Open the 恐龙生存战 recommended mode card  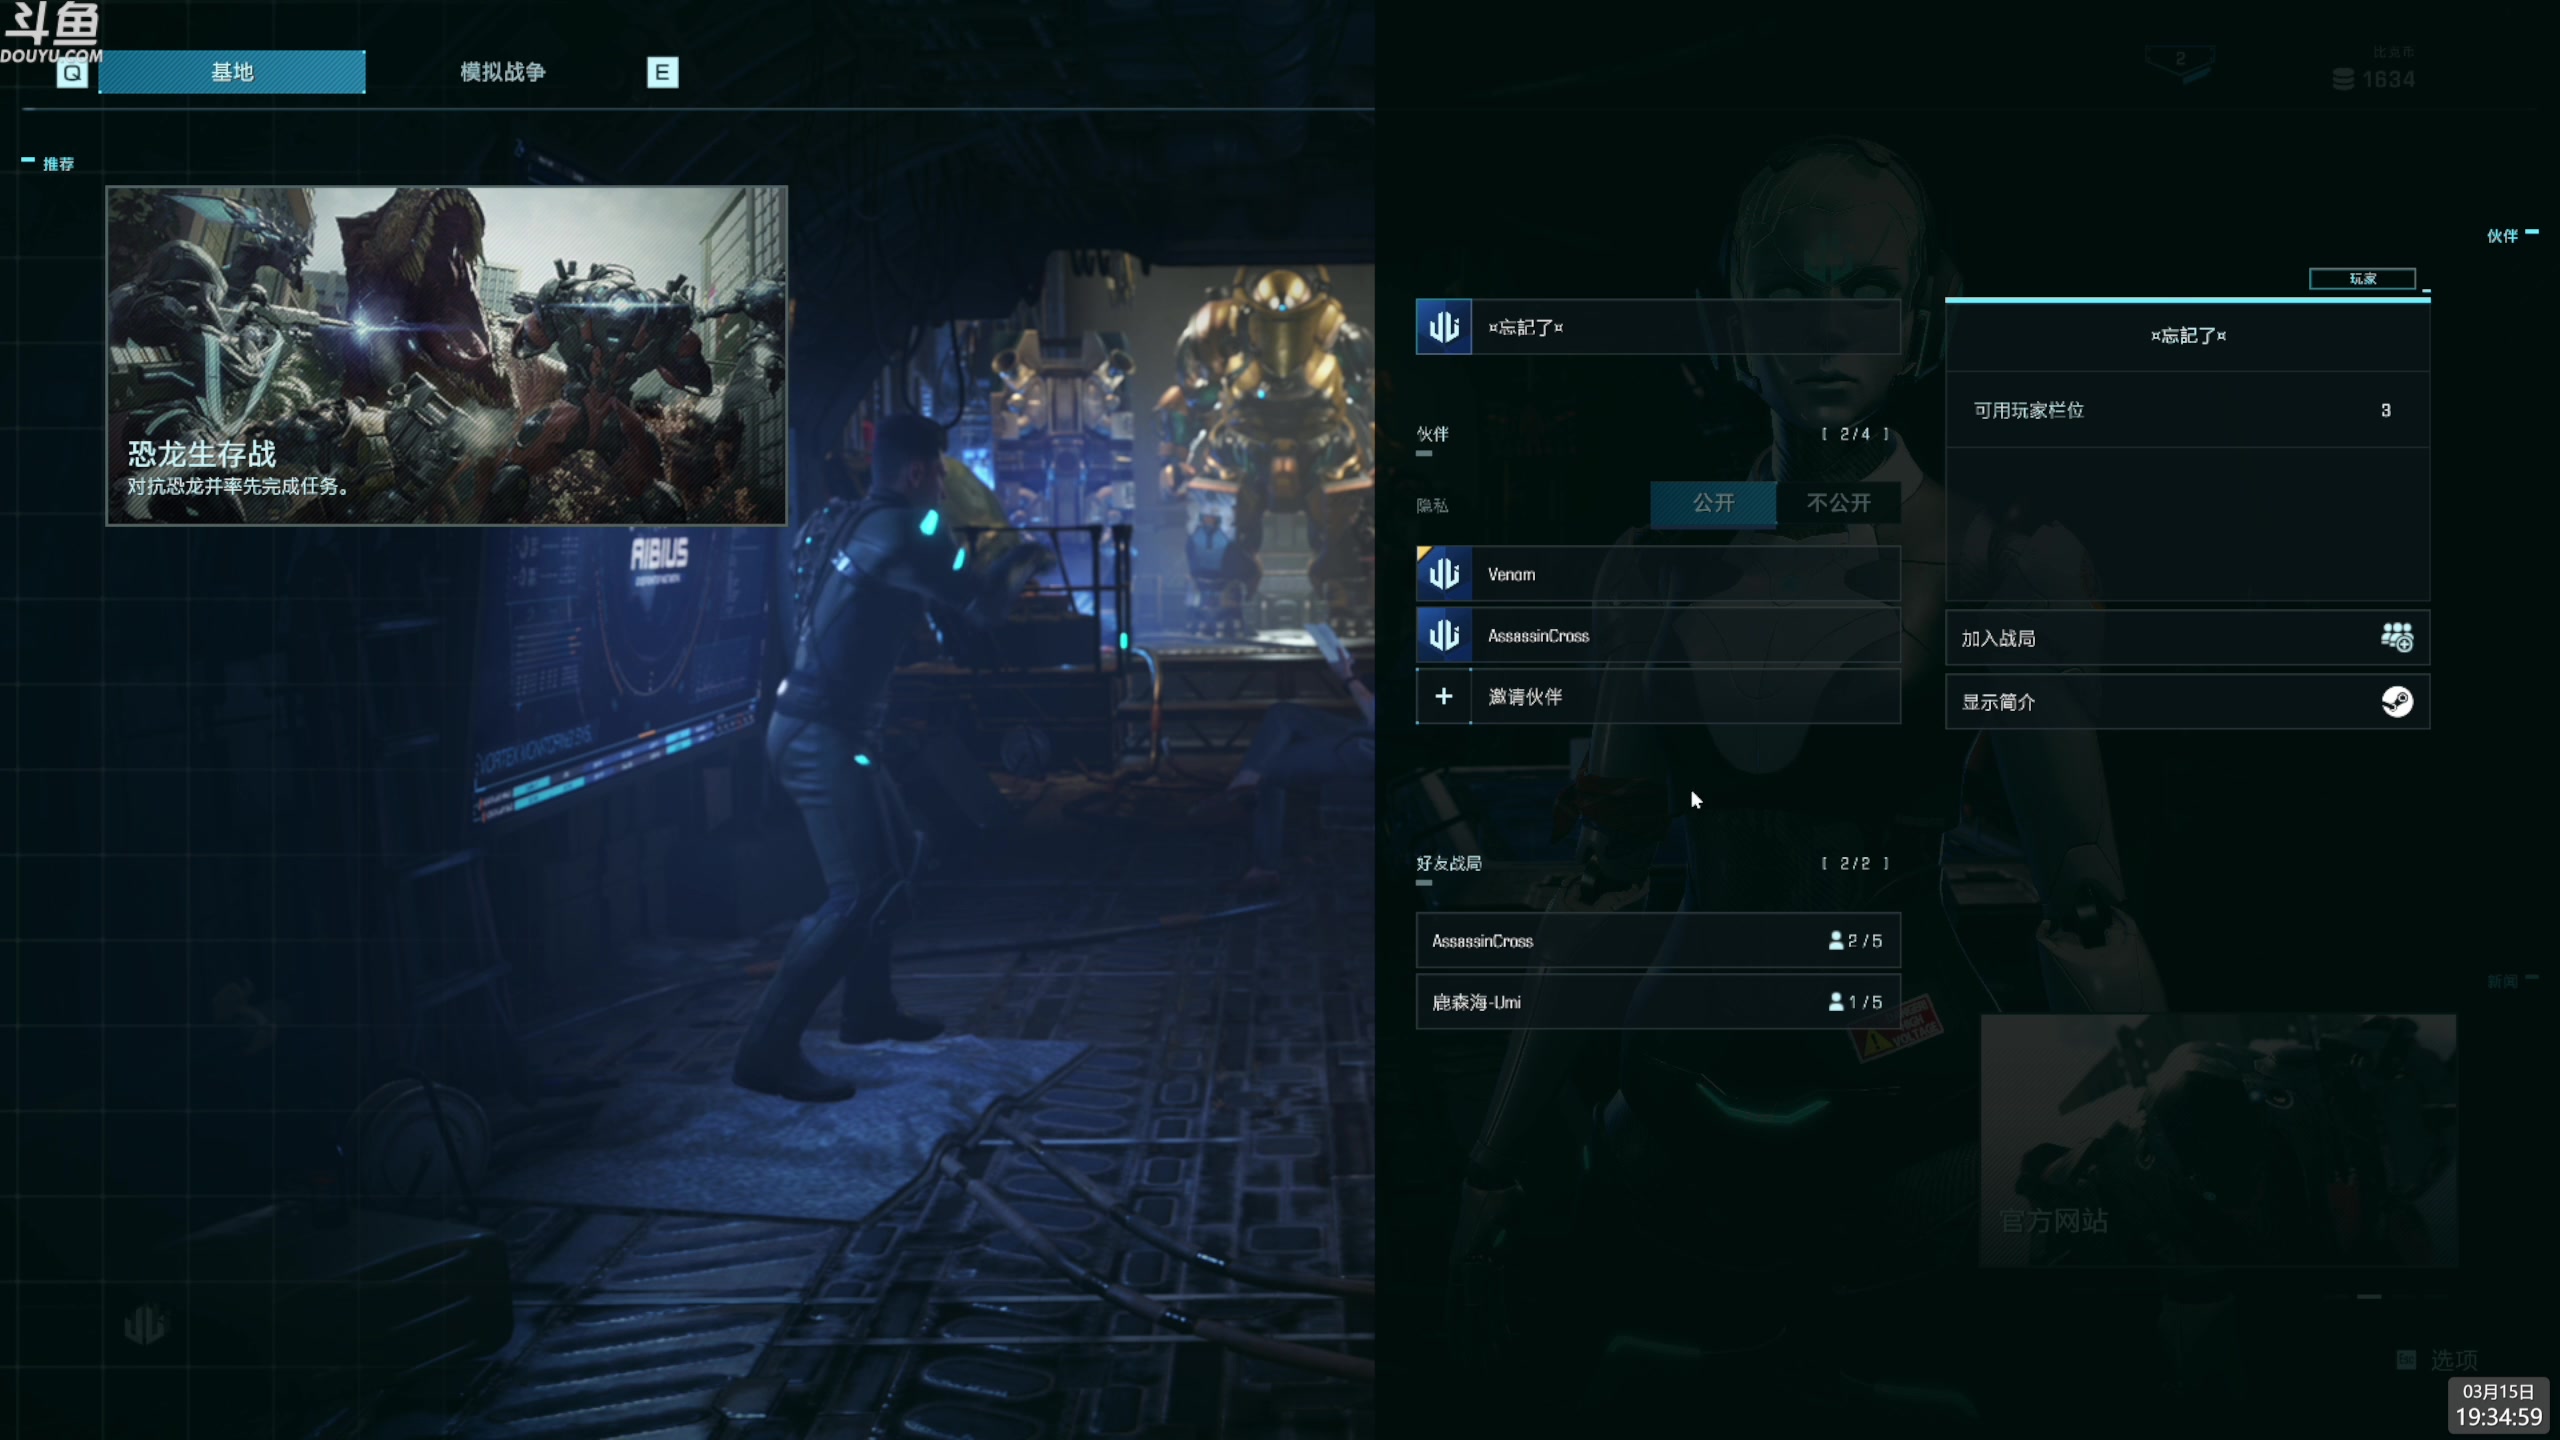[447, 356]
